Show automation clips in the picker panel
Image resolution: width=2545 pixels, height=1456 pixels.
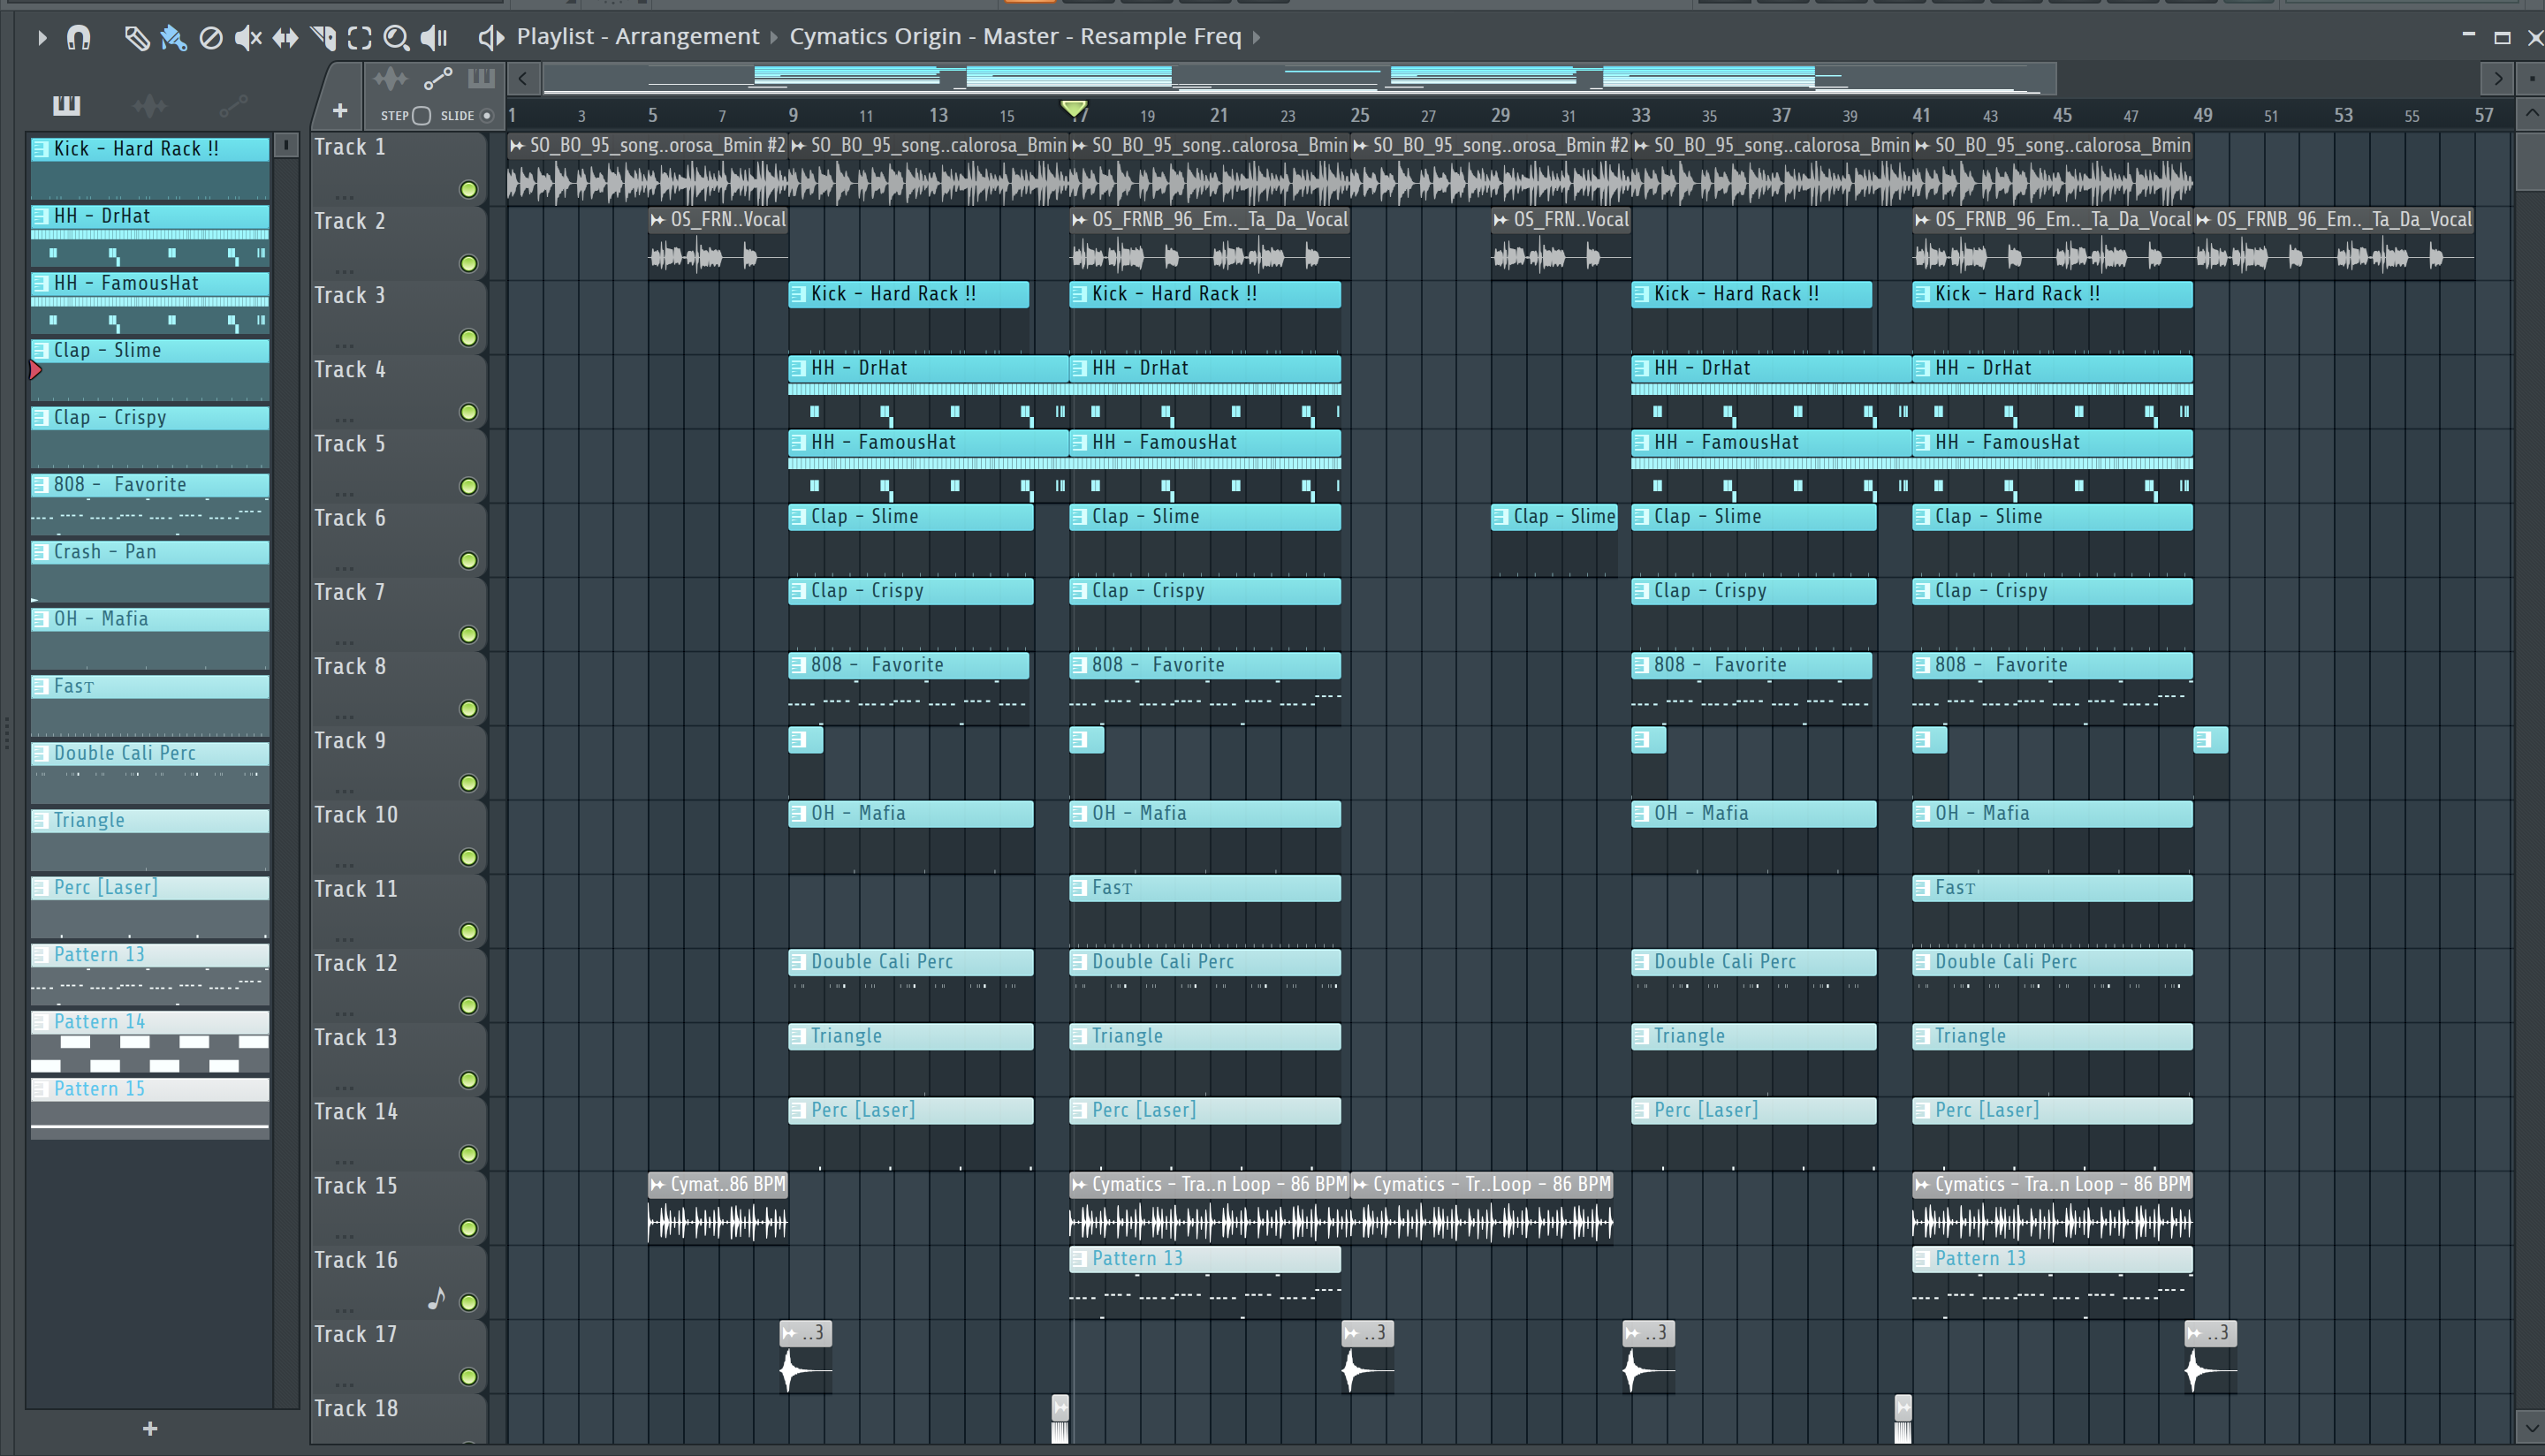[233, 104]
